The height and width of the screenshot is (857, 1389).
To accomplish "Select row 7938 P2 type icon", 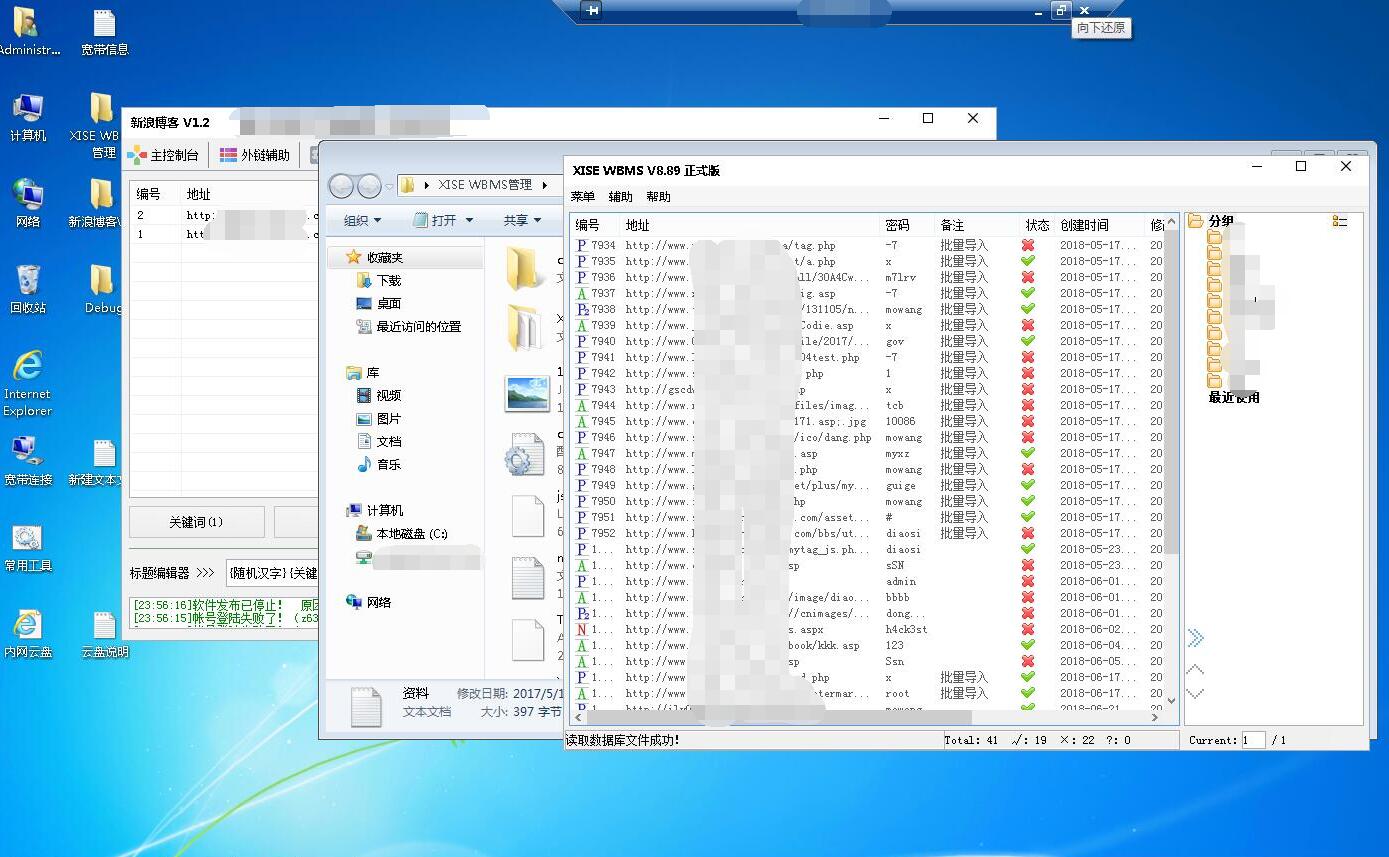I will [582, 309].
